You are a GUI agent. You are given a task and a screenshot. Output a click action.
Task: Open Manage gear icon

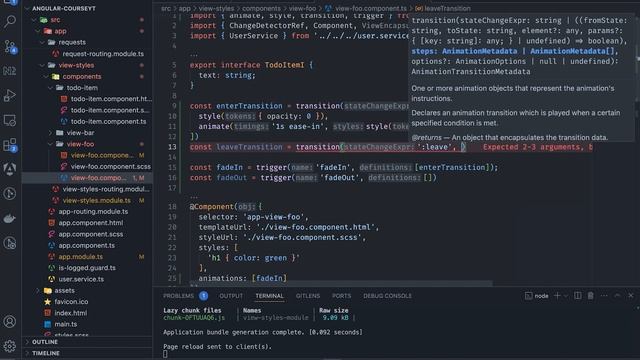click(x=10, y=346)
